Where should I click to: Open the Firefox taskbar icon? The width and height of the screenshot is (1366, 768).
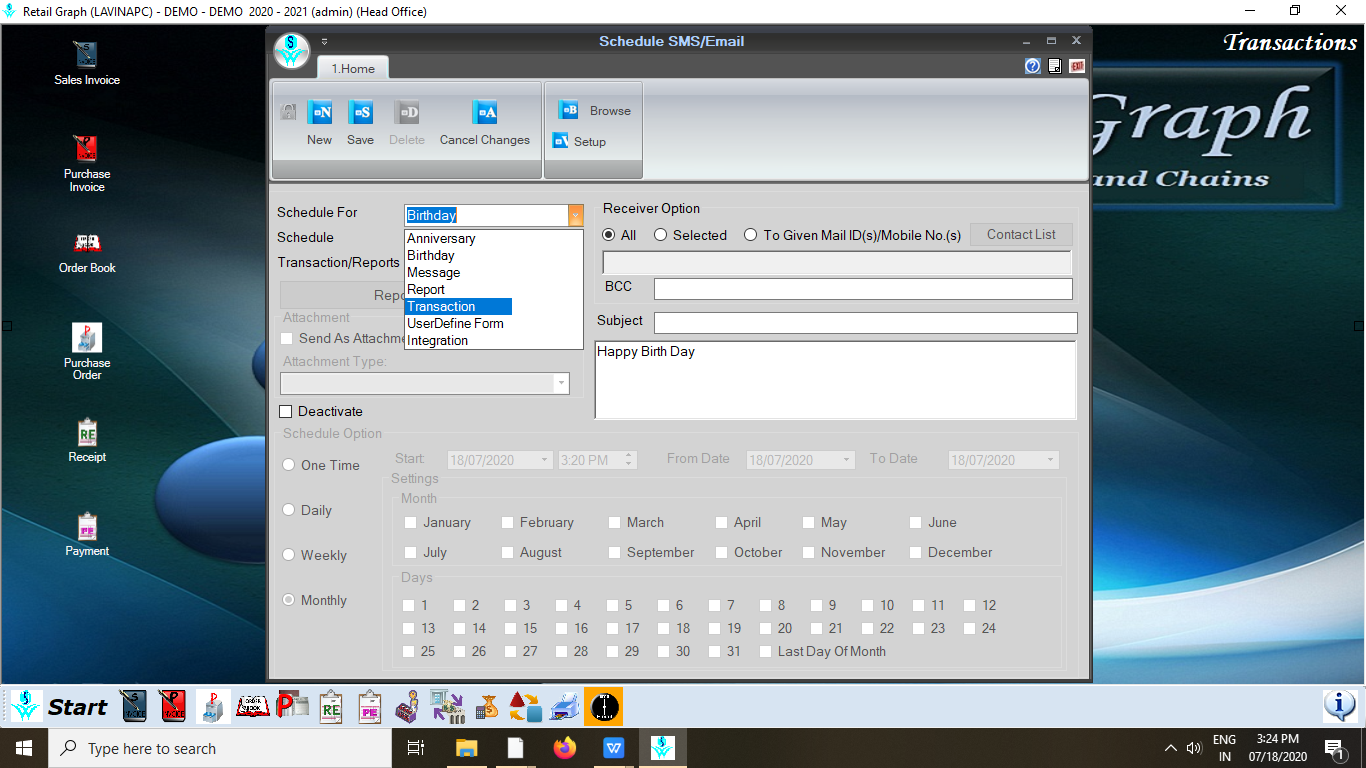click(x=565, y=748)
